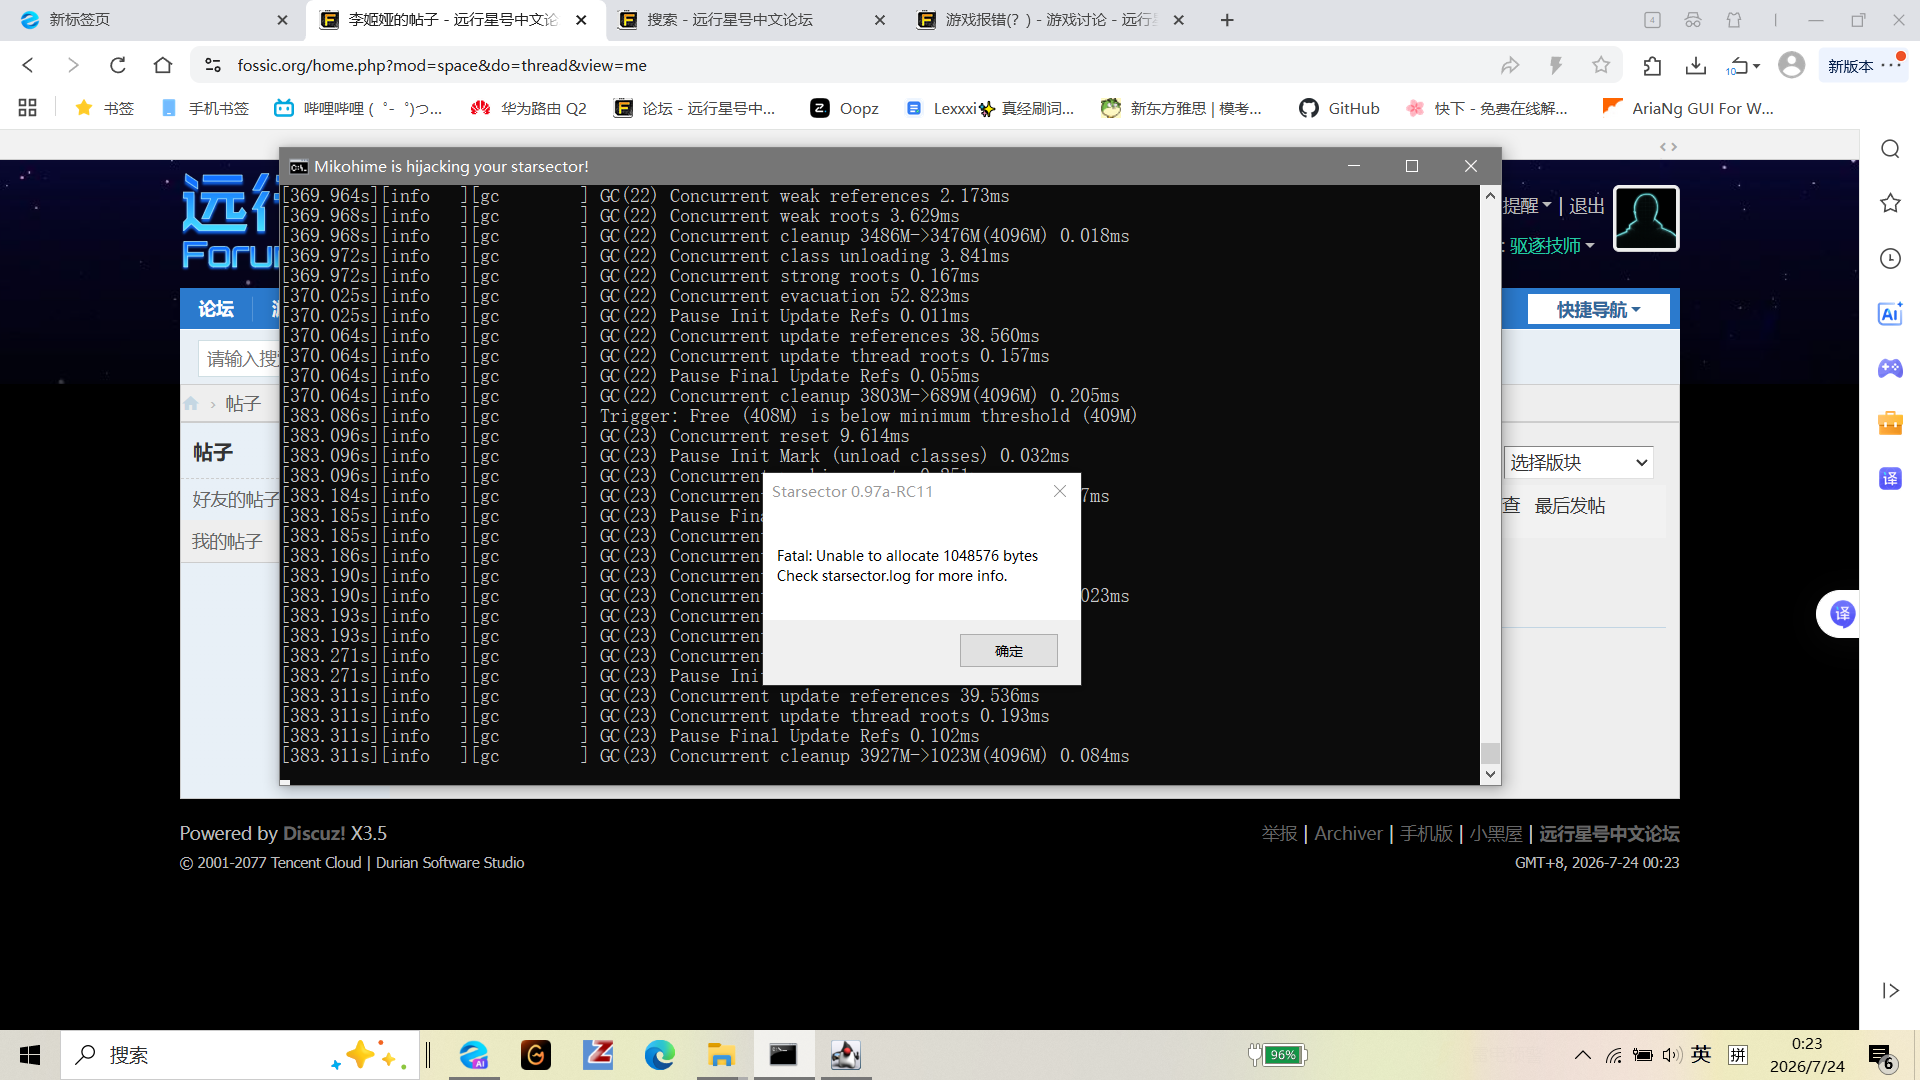
Task: Click the forum search input field
Action: pos(240,358)
